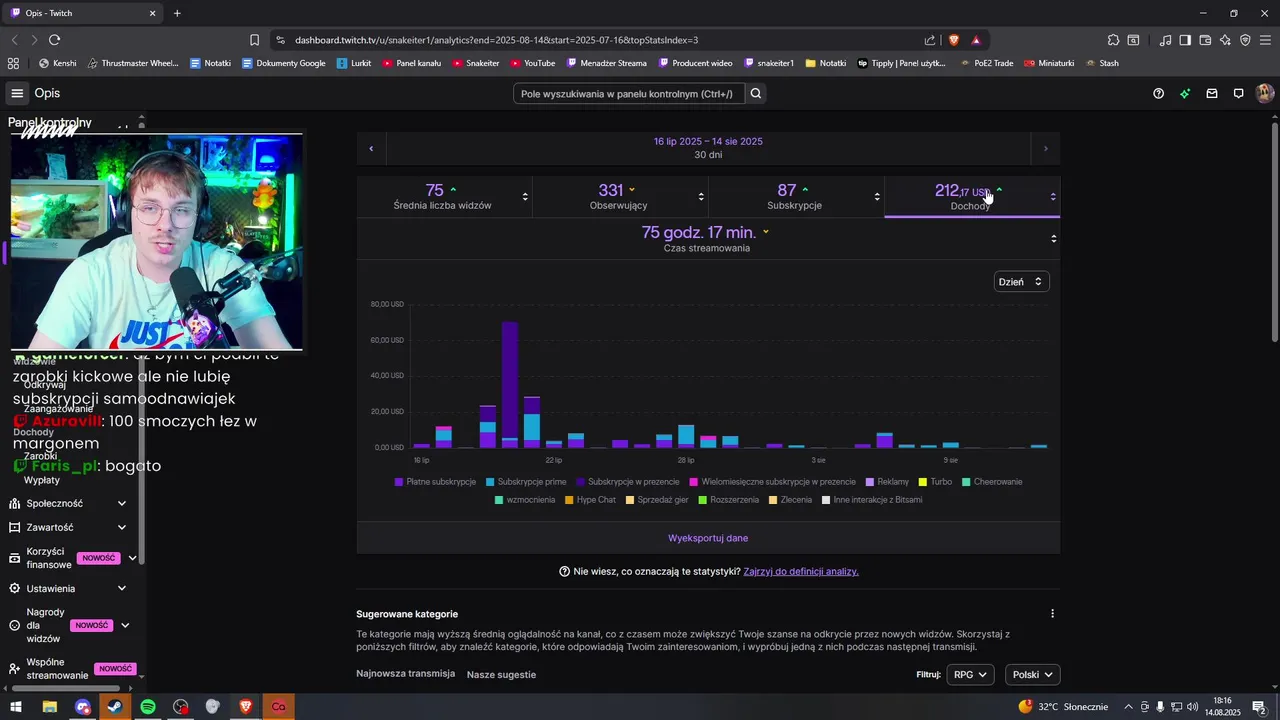The height and width of the screenshot is (720, 1280).
Task: Open the green sparkle icon in Twitch header
Action: 1185,93
